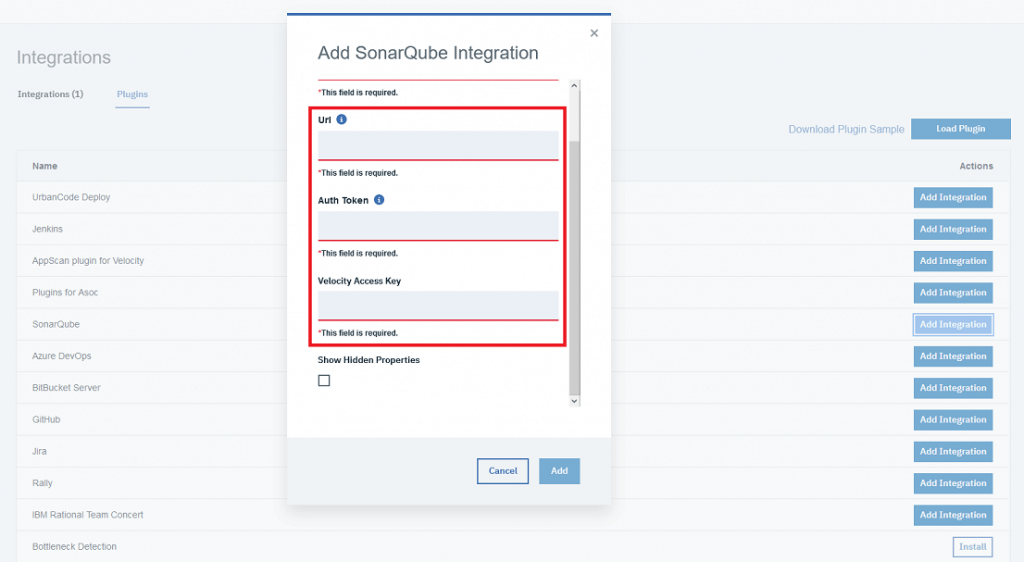1024x562 pixels.
Task: Add Integration for GitHub
Action: (953, 420)
